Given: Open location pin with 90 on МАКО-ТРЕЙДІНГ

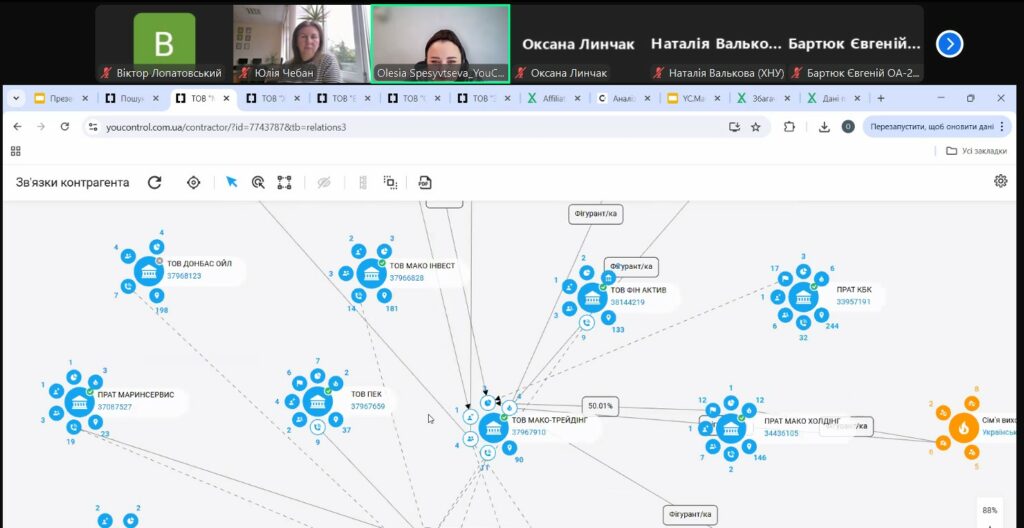Looking at the screenshot, I should (x=510, y=448).
